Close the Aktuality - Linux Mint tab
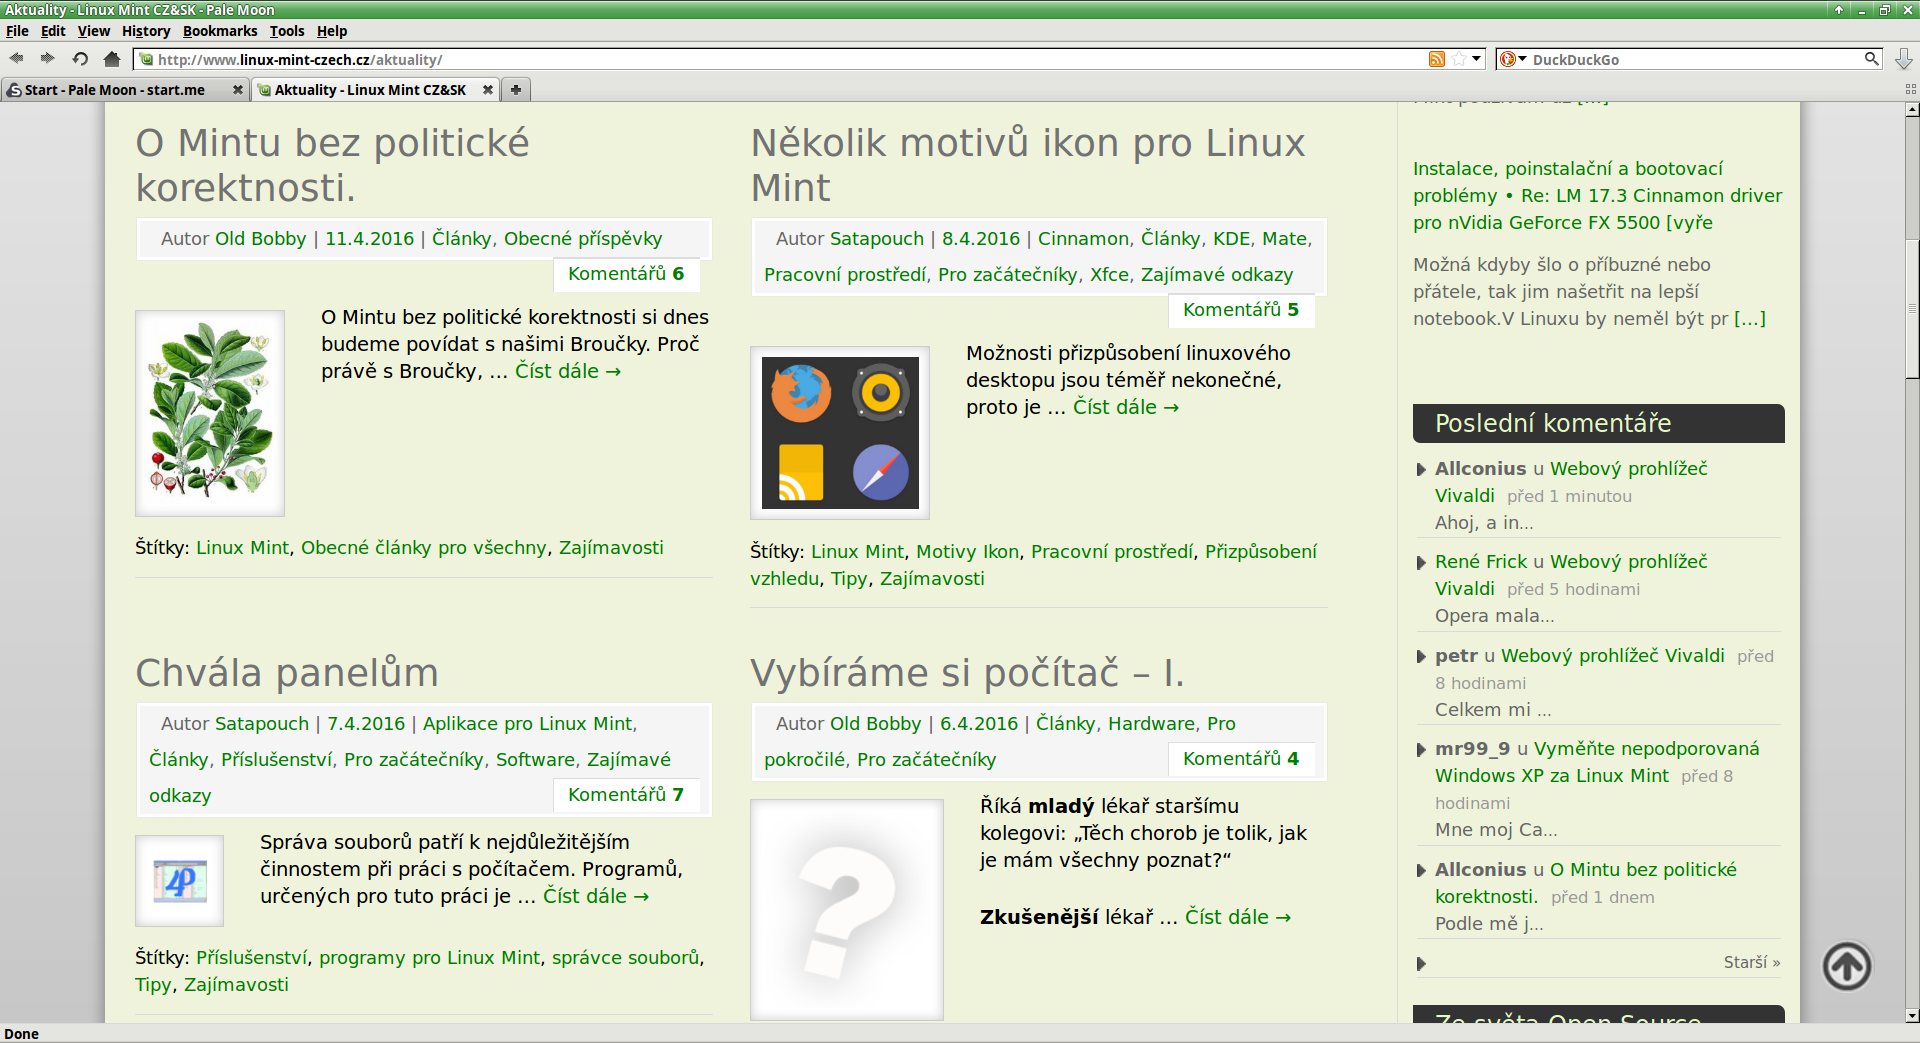Image resolution: width=1920 pixels, height=1043 pixels. click(487, 90)
